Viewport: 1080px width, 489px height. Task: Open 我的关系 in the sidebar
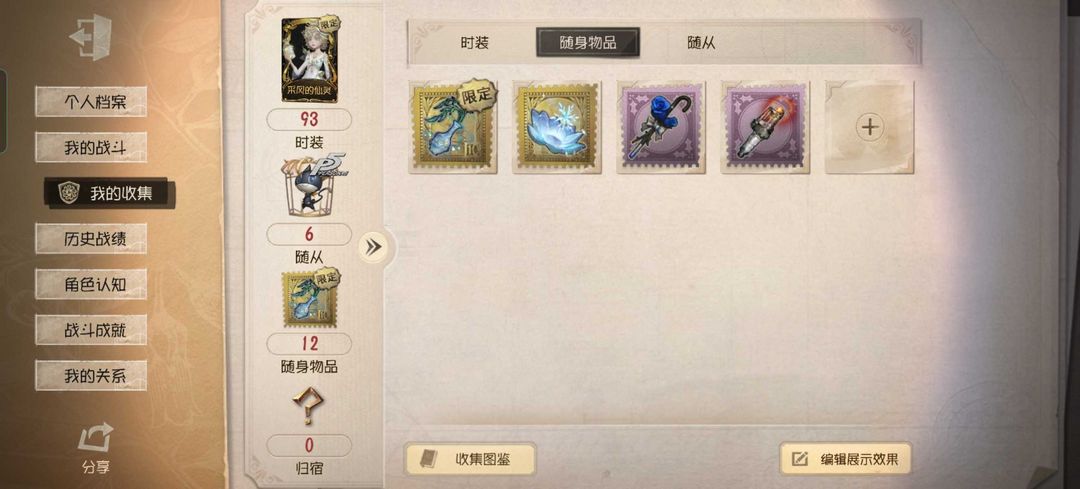(91, 375)
